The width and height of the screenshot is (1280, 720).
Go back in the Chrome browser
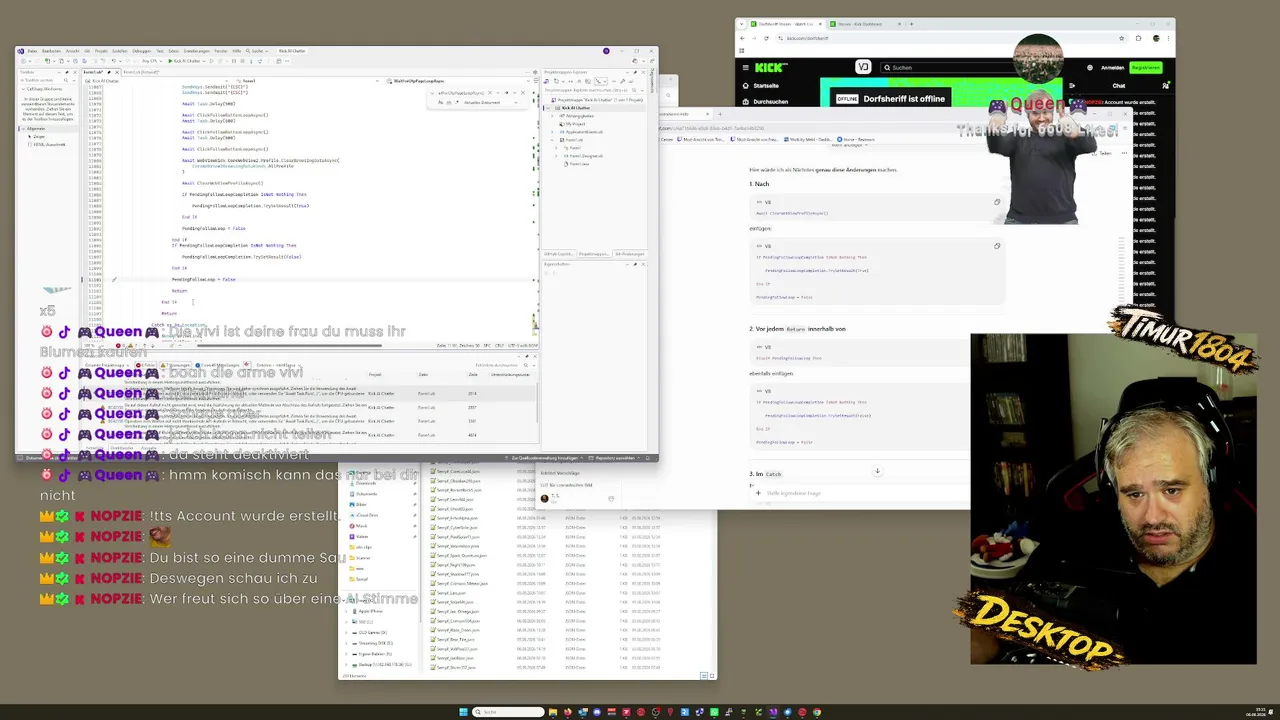(742, 38)
